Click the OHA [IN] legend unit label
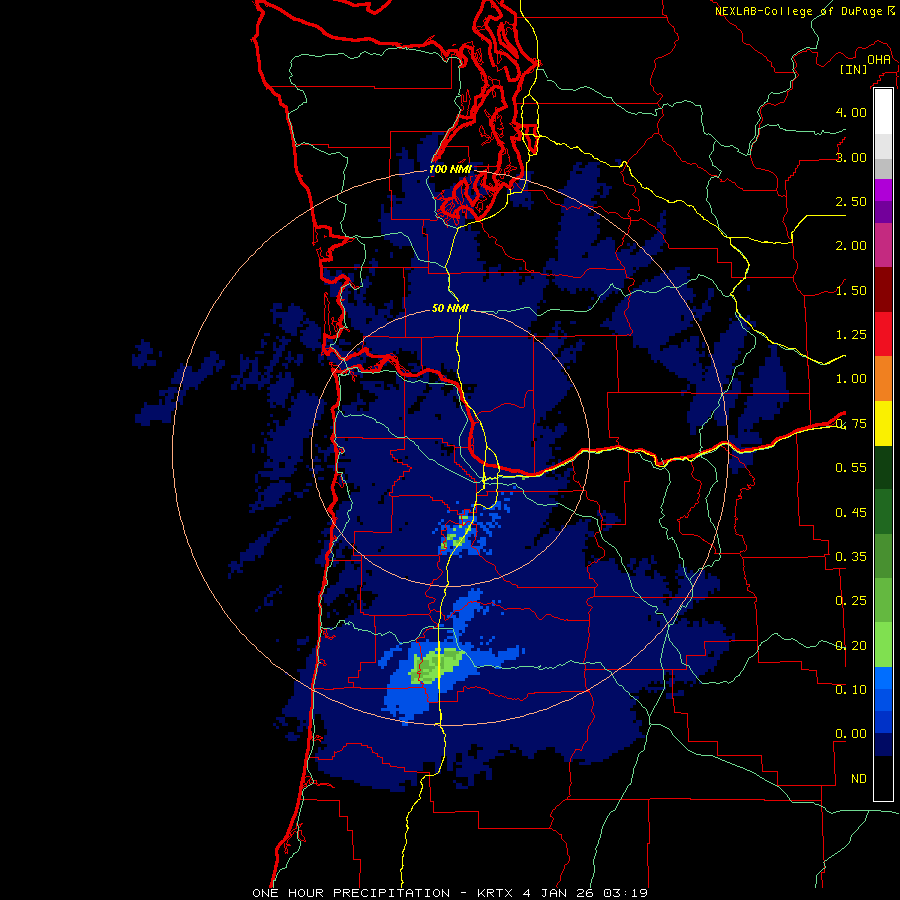Viewport: 900px width, 900px height. [865, 64]
